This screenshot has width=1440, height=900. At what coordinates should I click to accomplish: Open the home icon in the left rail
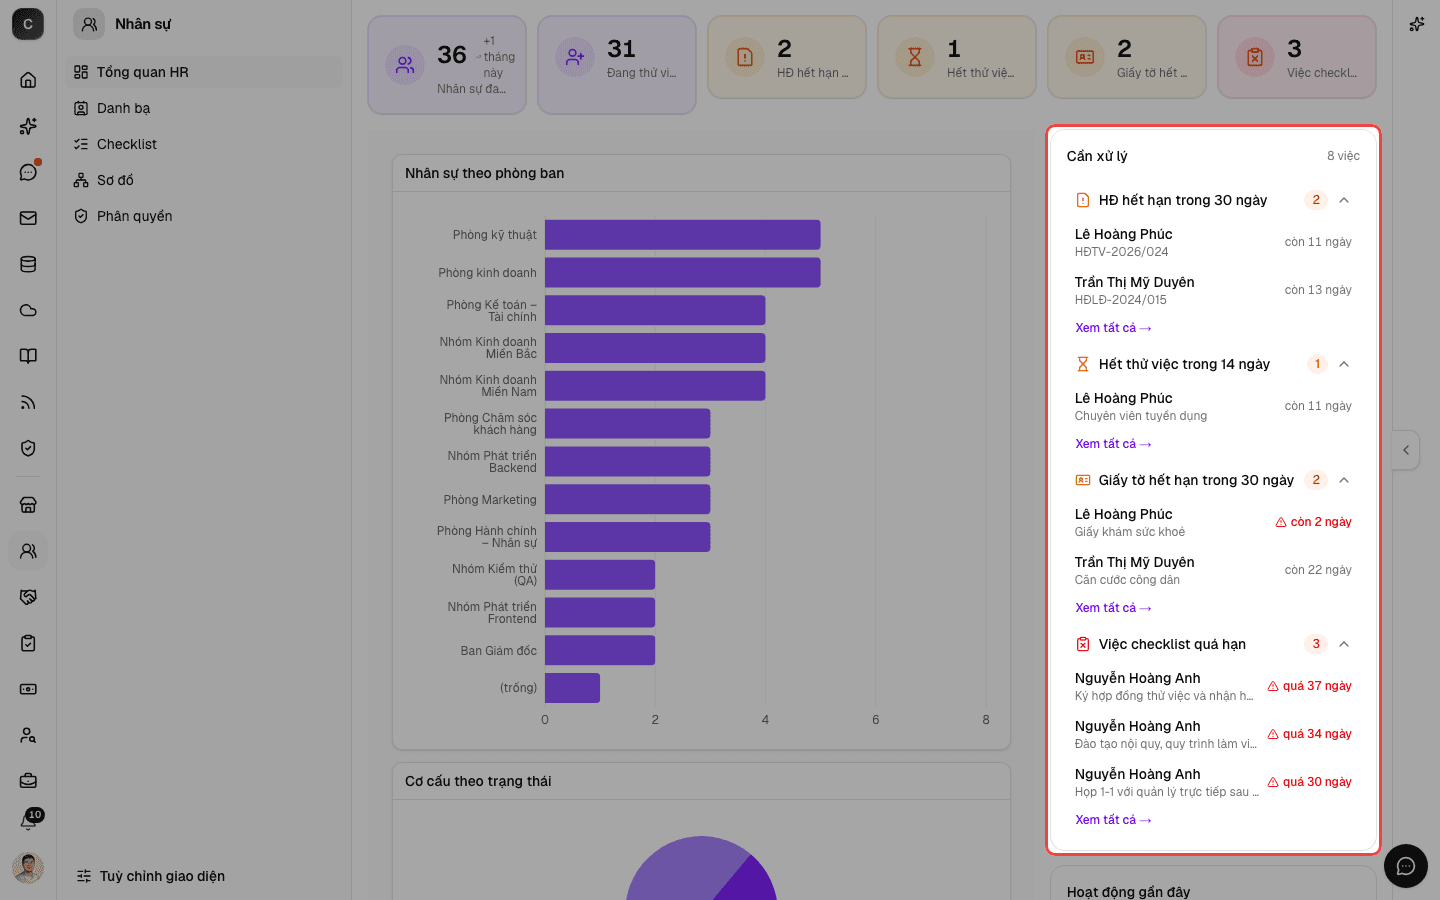click(x=28, y=80)
